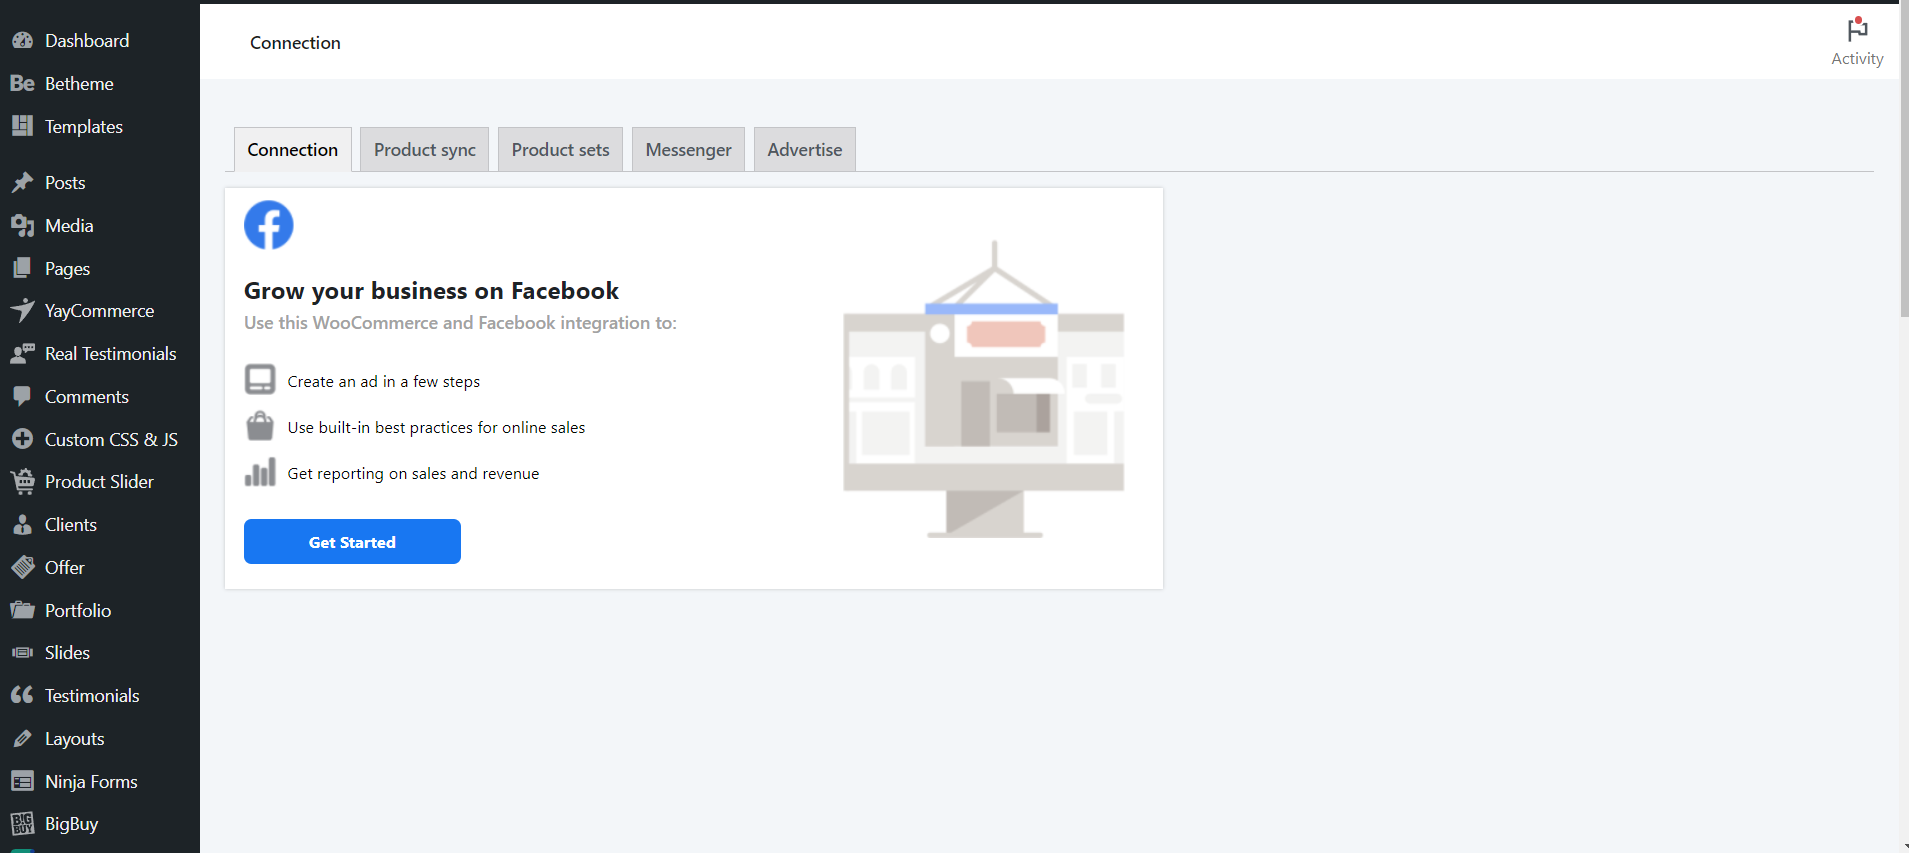Open Real Testimonials menu label
Screen dimensions: 1909x853
click(110, 354)
